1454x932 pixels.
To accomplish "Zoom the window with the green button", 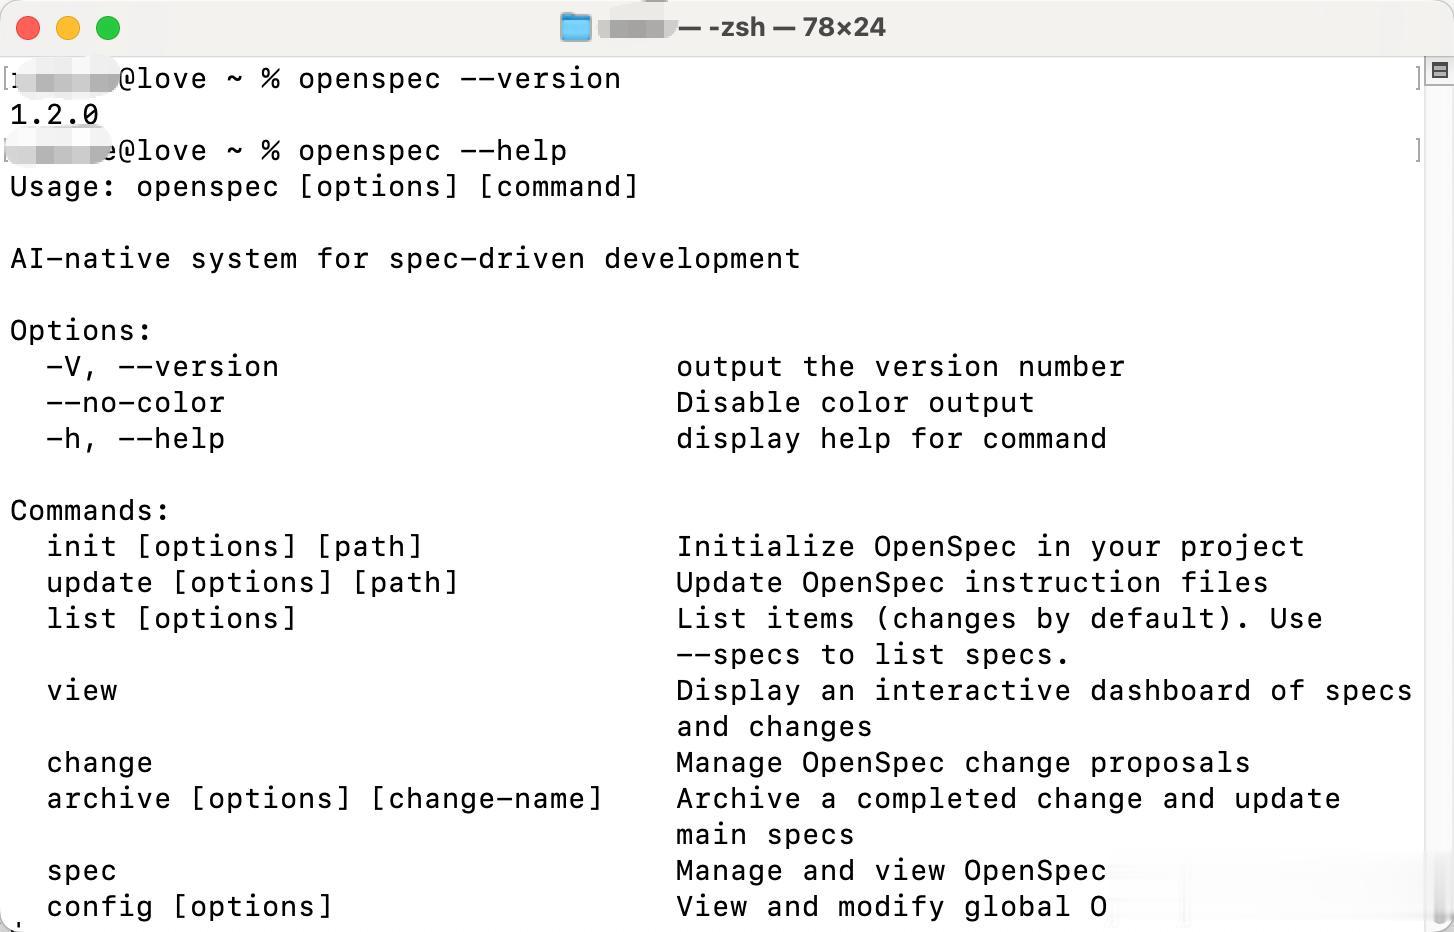I will pos(108,28).
